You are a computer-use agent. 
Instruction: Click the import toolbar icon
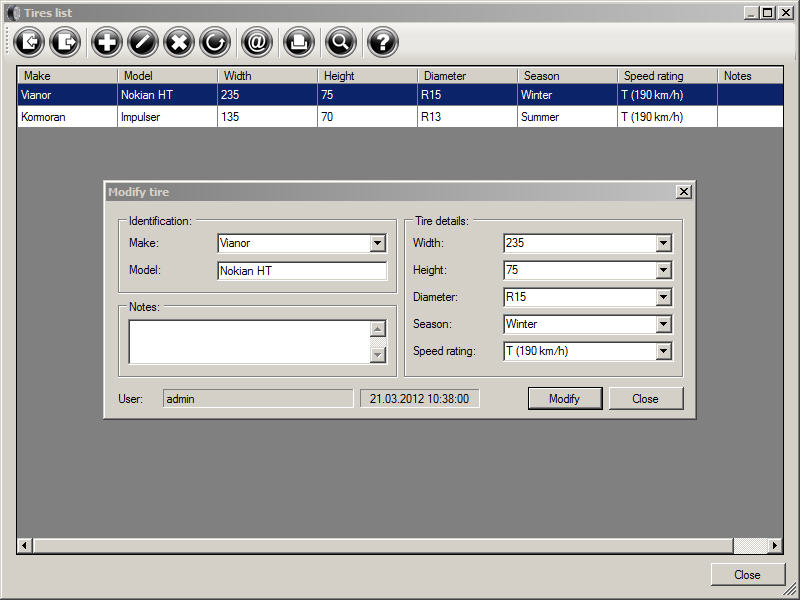tap(29, 42)
